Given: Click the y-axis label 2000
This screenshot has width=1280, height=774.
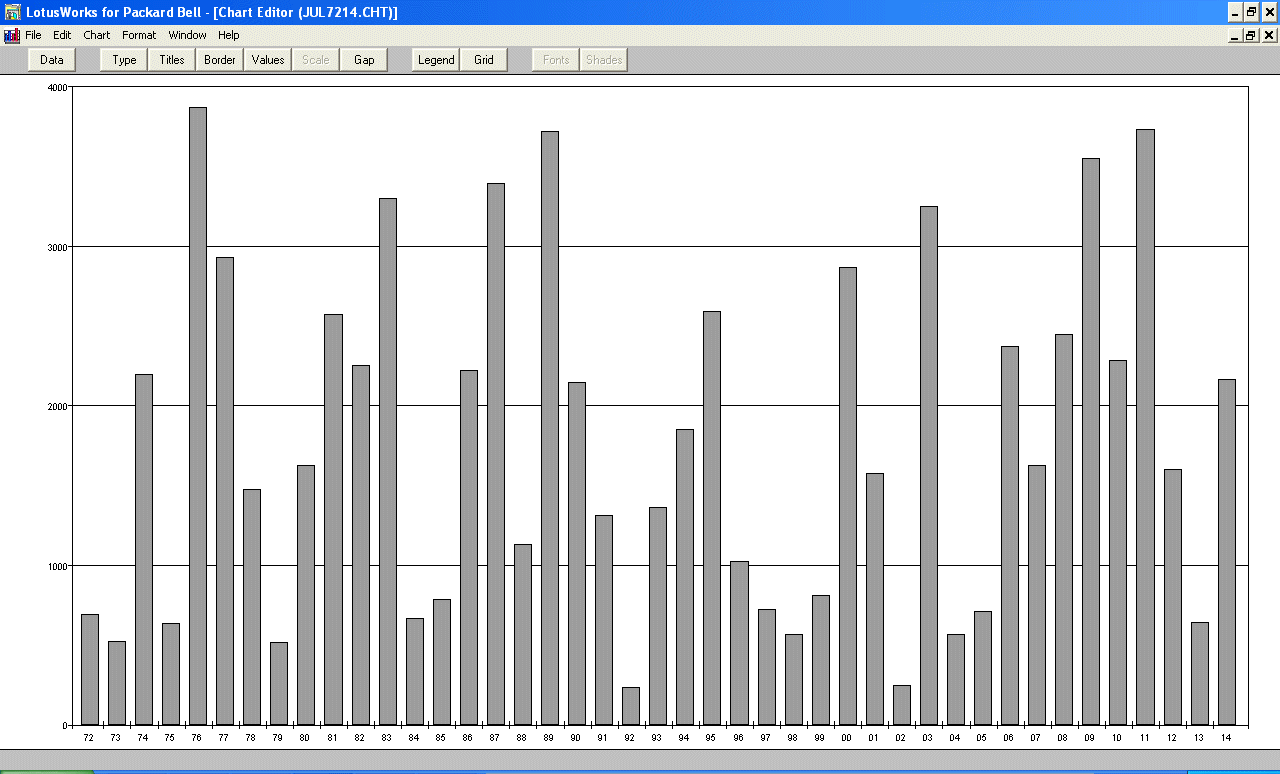Looking at the screenshot, I should tap(57, 407).
